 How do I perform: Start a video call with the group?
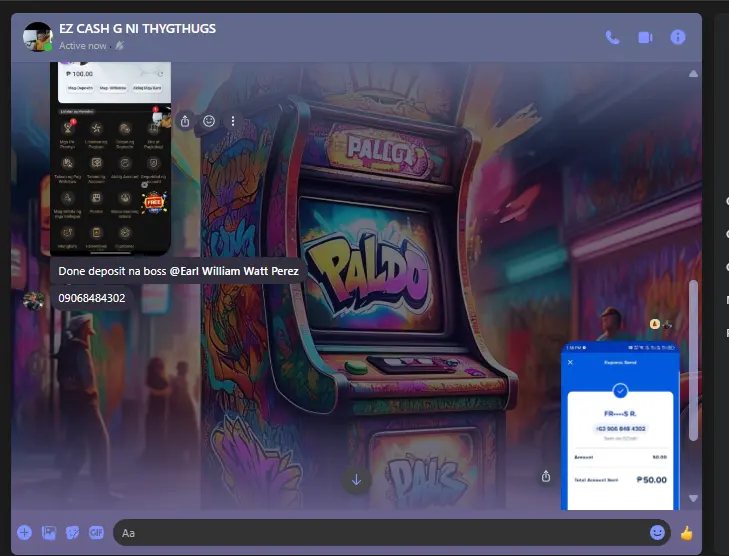tap(645, 37)
